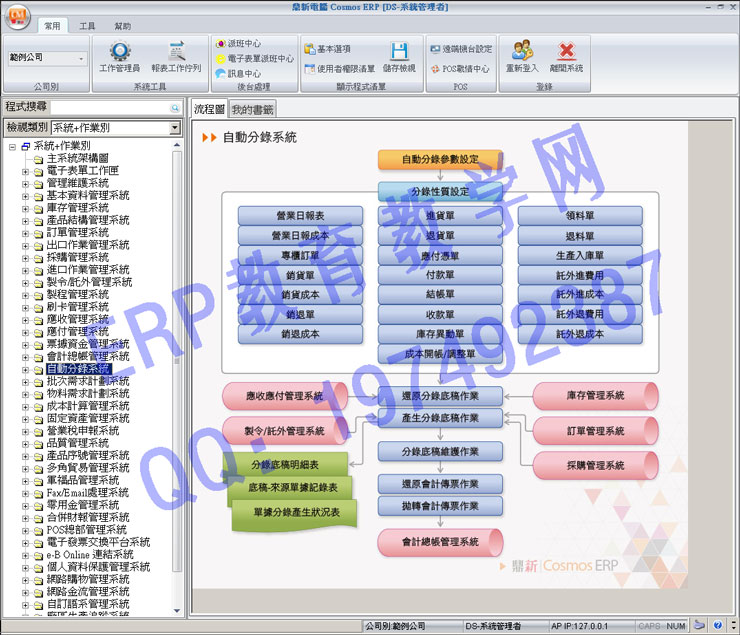The image size is (740, 635).
Task: Click the tree scrollbar up arrow
Action: pos(177,145)
